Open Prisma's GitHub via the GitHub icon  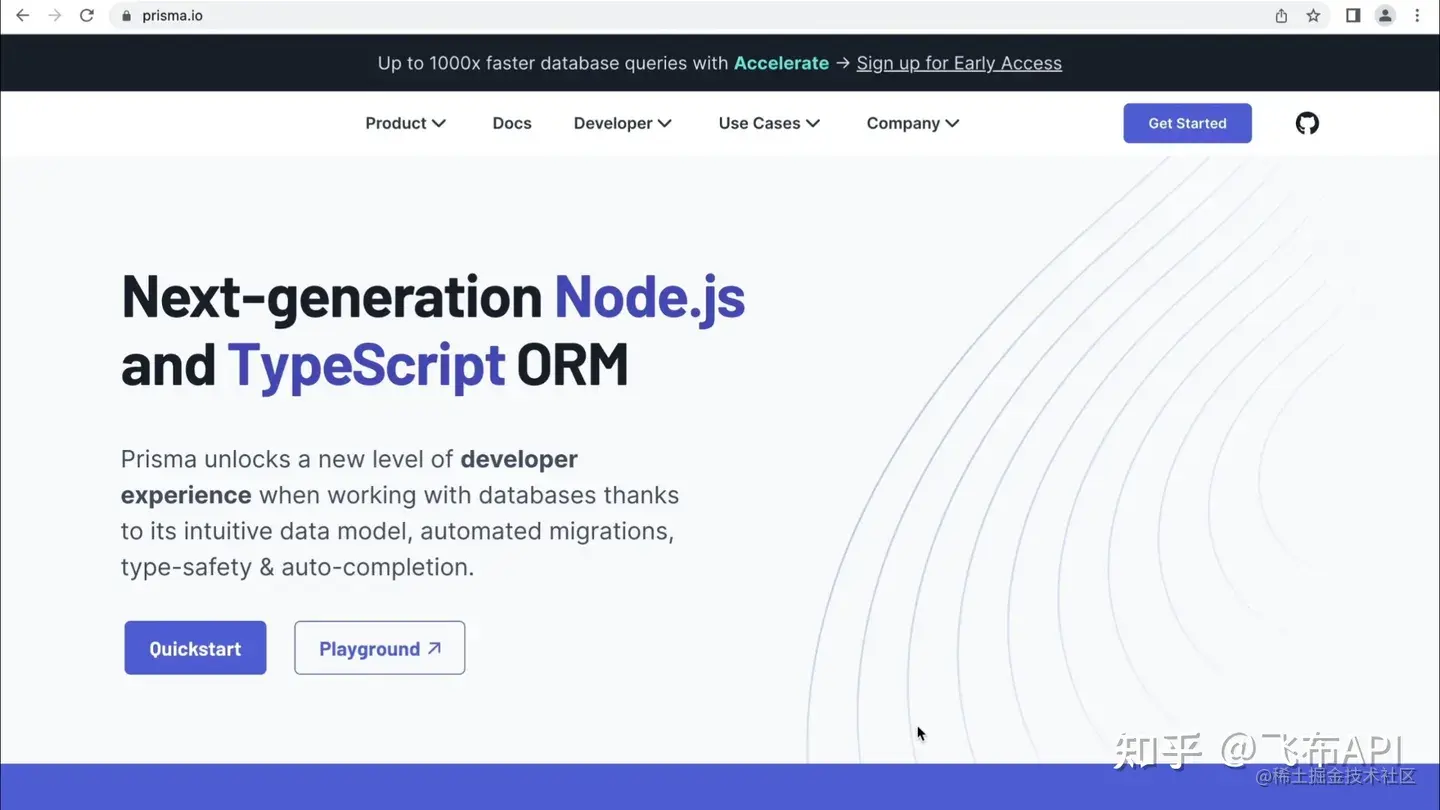click(1307, 123)
